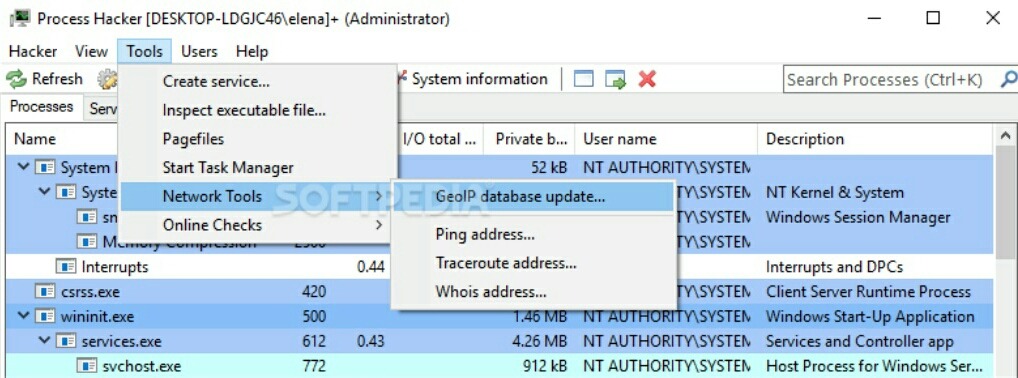
Task: Click the find window and thread icon
Action: [615, 79]
